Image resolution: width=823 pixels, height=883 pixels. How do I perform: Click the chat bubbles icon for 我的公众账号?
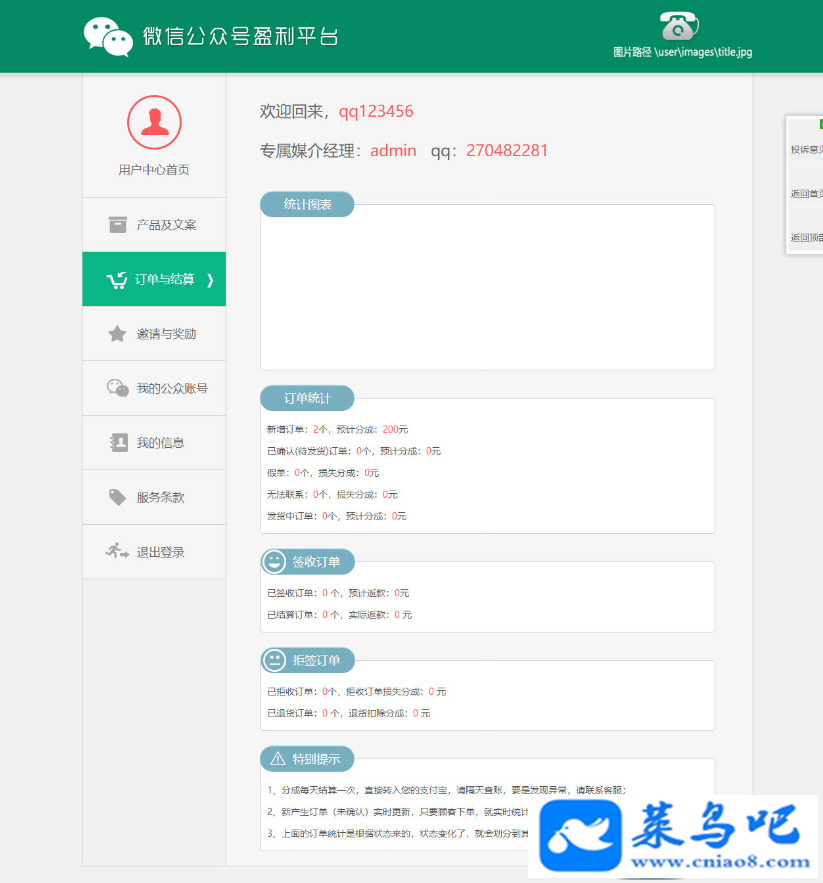click(118, 388)
